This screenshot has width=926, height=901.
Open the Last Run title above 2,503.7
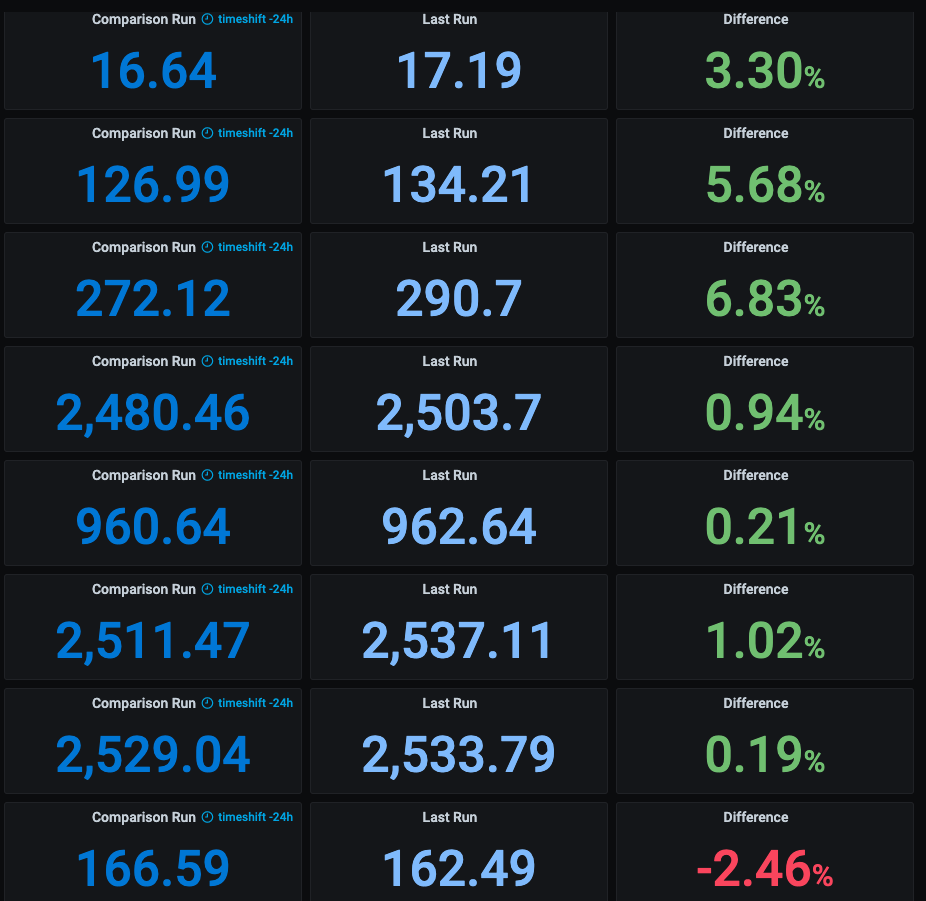[449, 361]
